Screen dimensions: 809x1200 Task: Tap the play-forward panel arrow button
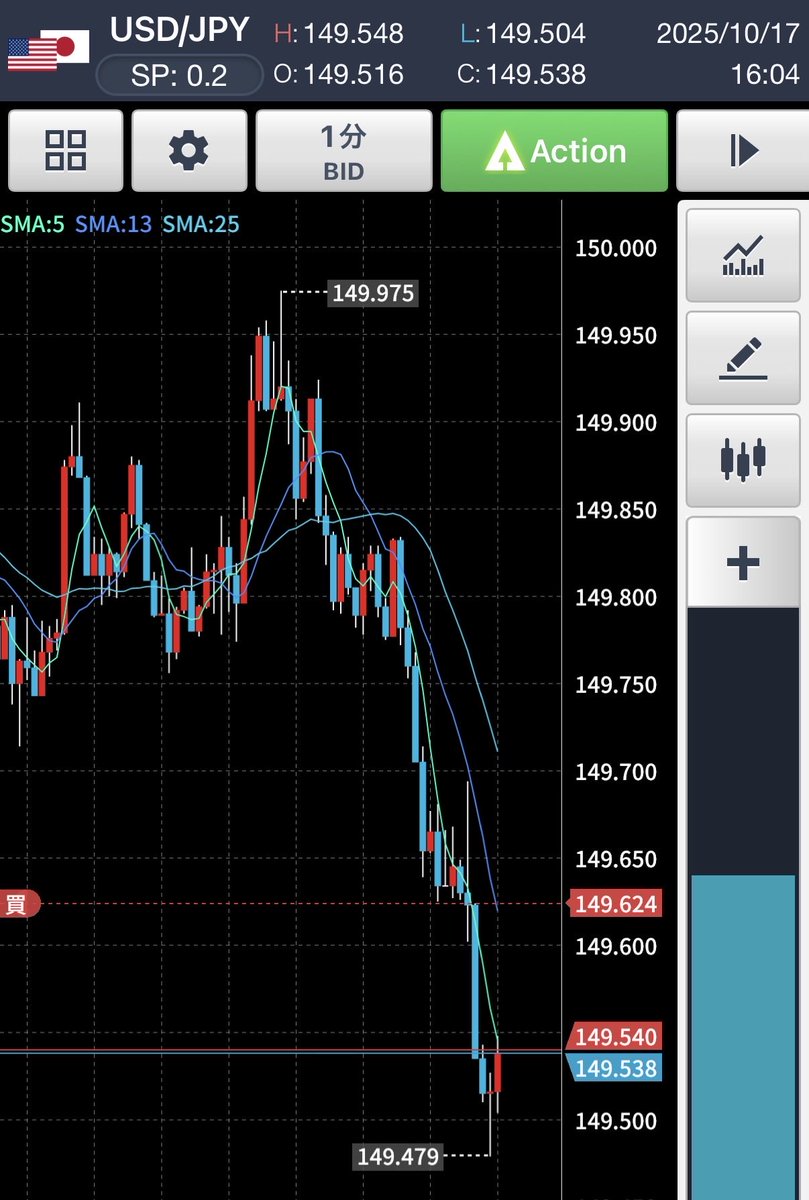coord(743,151)
